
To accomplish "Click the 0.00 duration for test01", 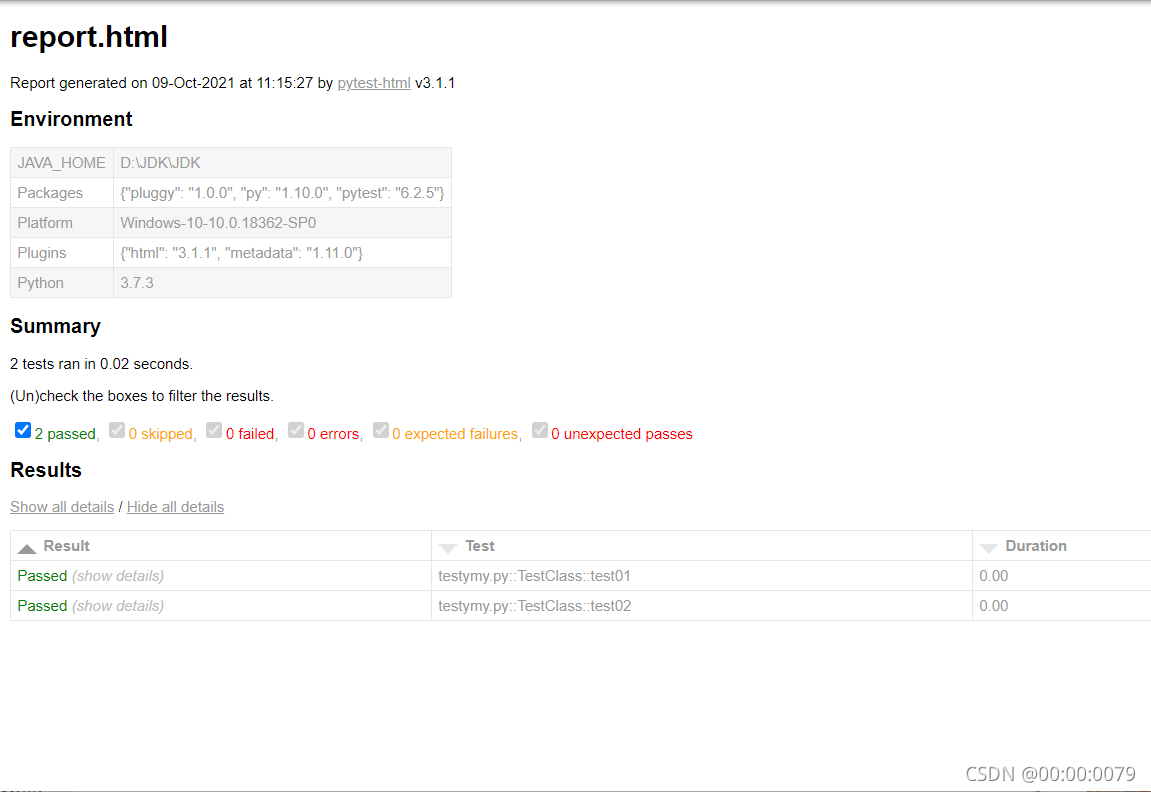I will [994, 576].
